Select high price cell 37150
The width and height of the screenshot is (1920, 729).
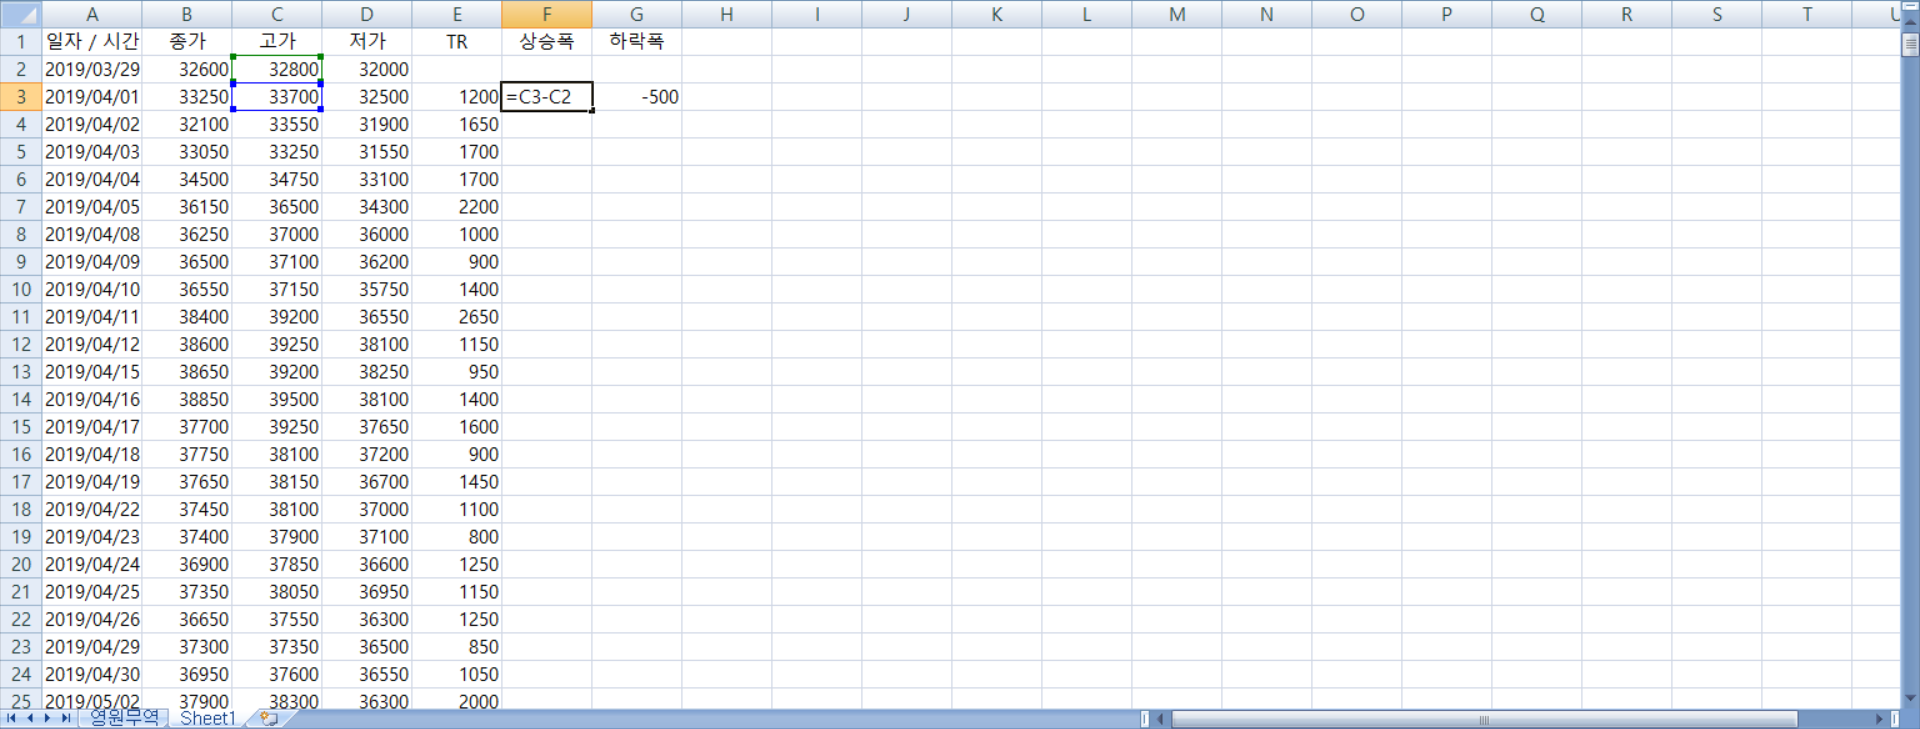(277, 289)
